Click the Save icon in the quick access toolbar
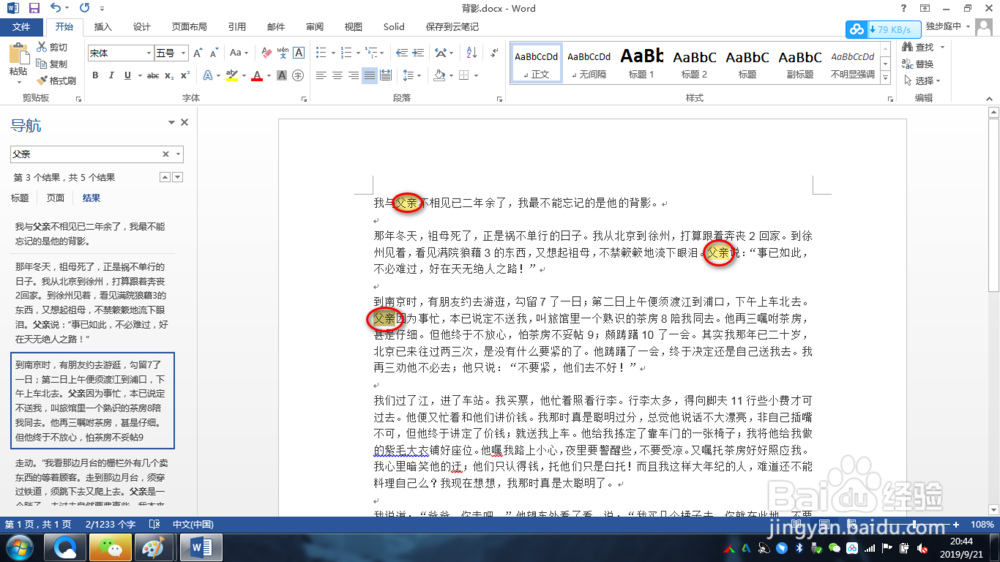This screenshot has height=562, width=1000. pos(34,8)
